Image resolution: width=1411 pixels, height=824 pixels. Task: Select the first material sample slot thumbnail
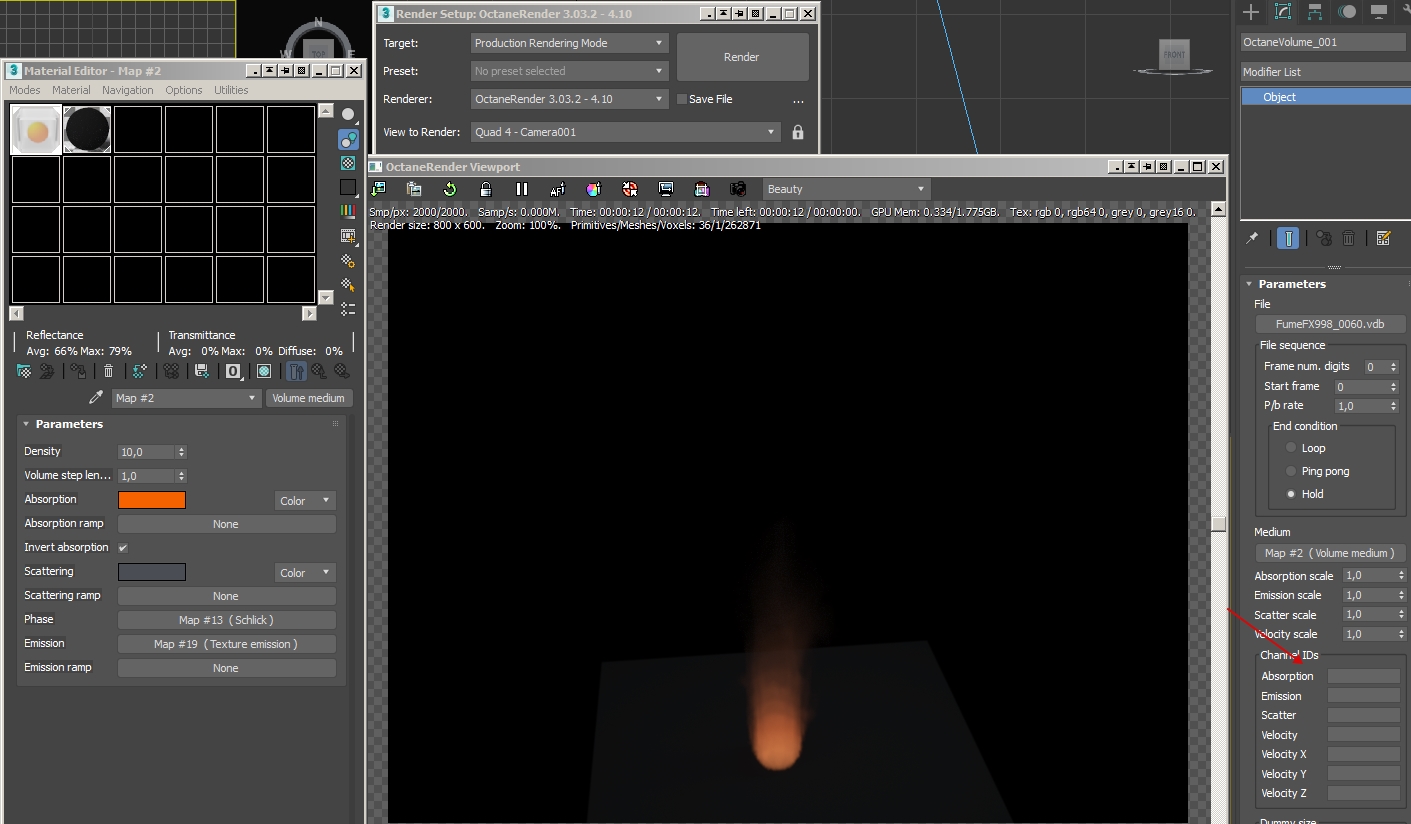36,130
